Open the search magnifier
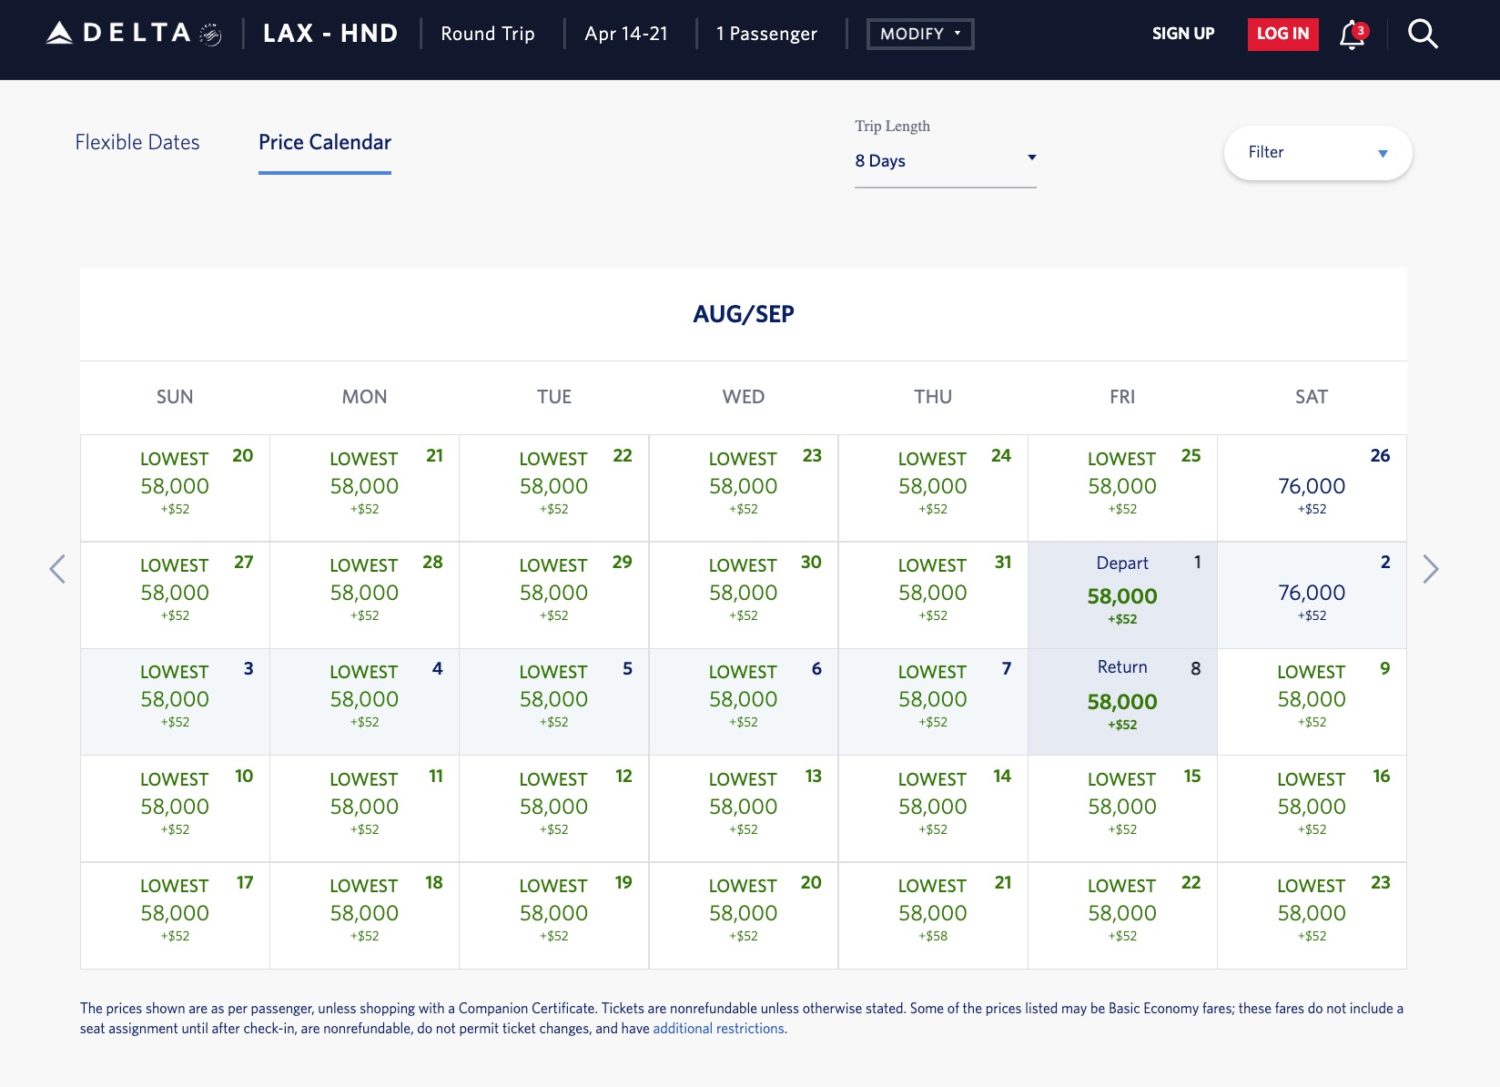1500x1087 pixels. [1422, 33]
